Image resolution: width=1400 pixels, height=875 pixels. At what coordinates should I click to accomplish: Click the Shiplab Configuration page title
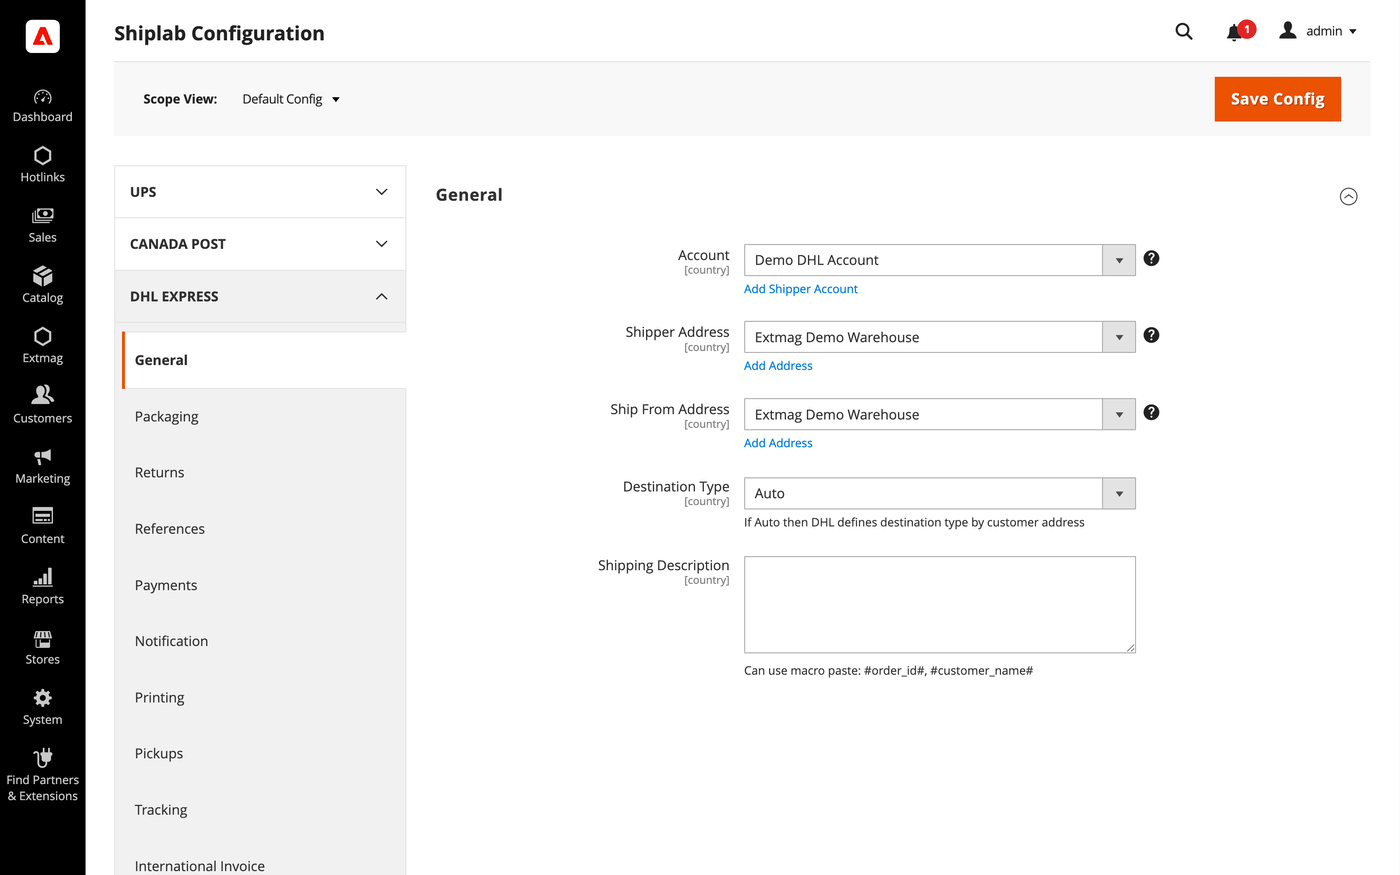pos(219,33)
